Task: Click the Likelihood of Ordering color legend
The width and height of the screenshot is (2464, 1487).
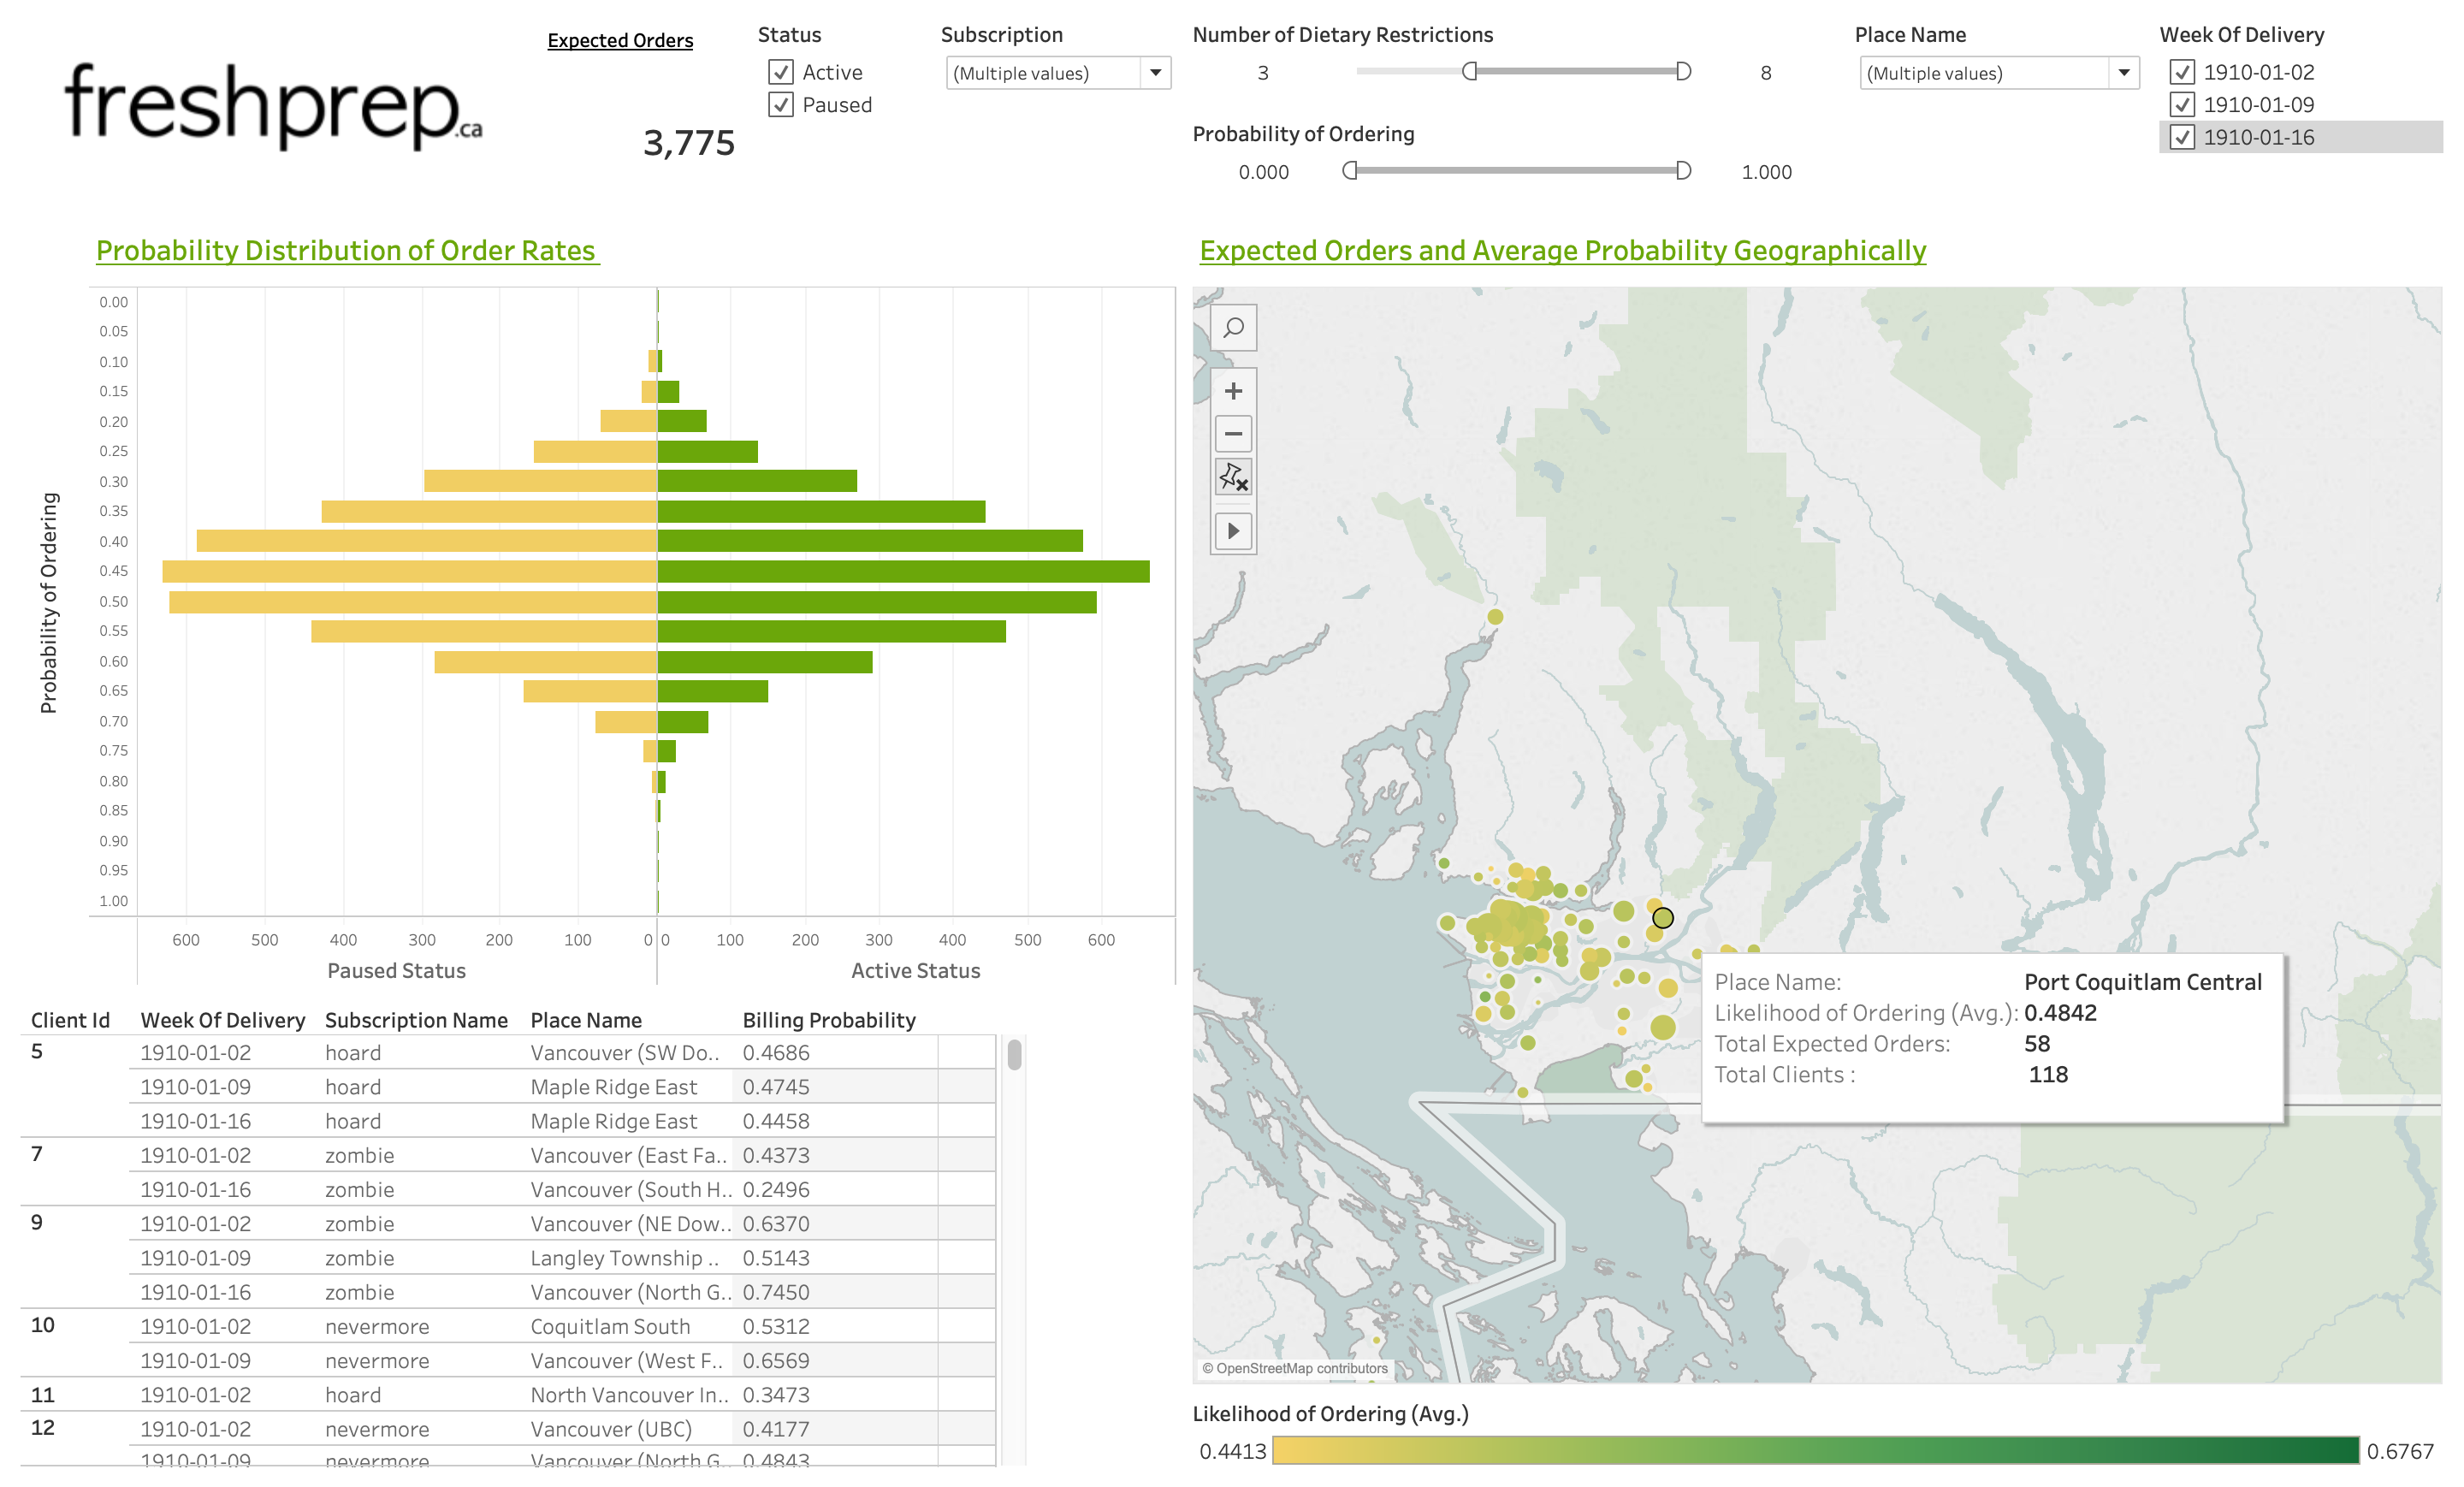Action: tap(1815, 1450)
